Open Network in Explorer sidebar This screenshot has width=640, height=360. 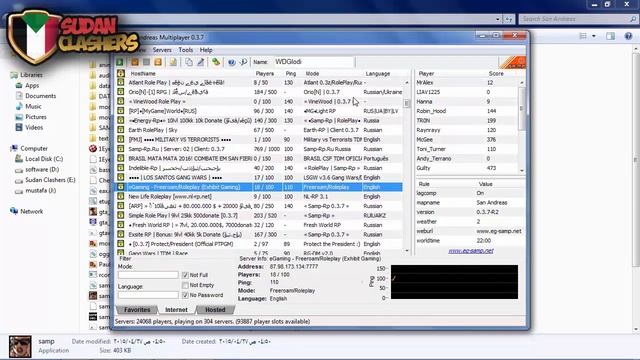tap(31, 211)
